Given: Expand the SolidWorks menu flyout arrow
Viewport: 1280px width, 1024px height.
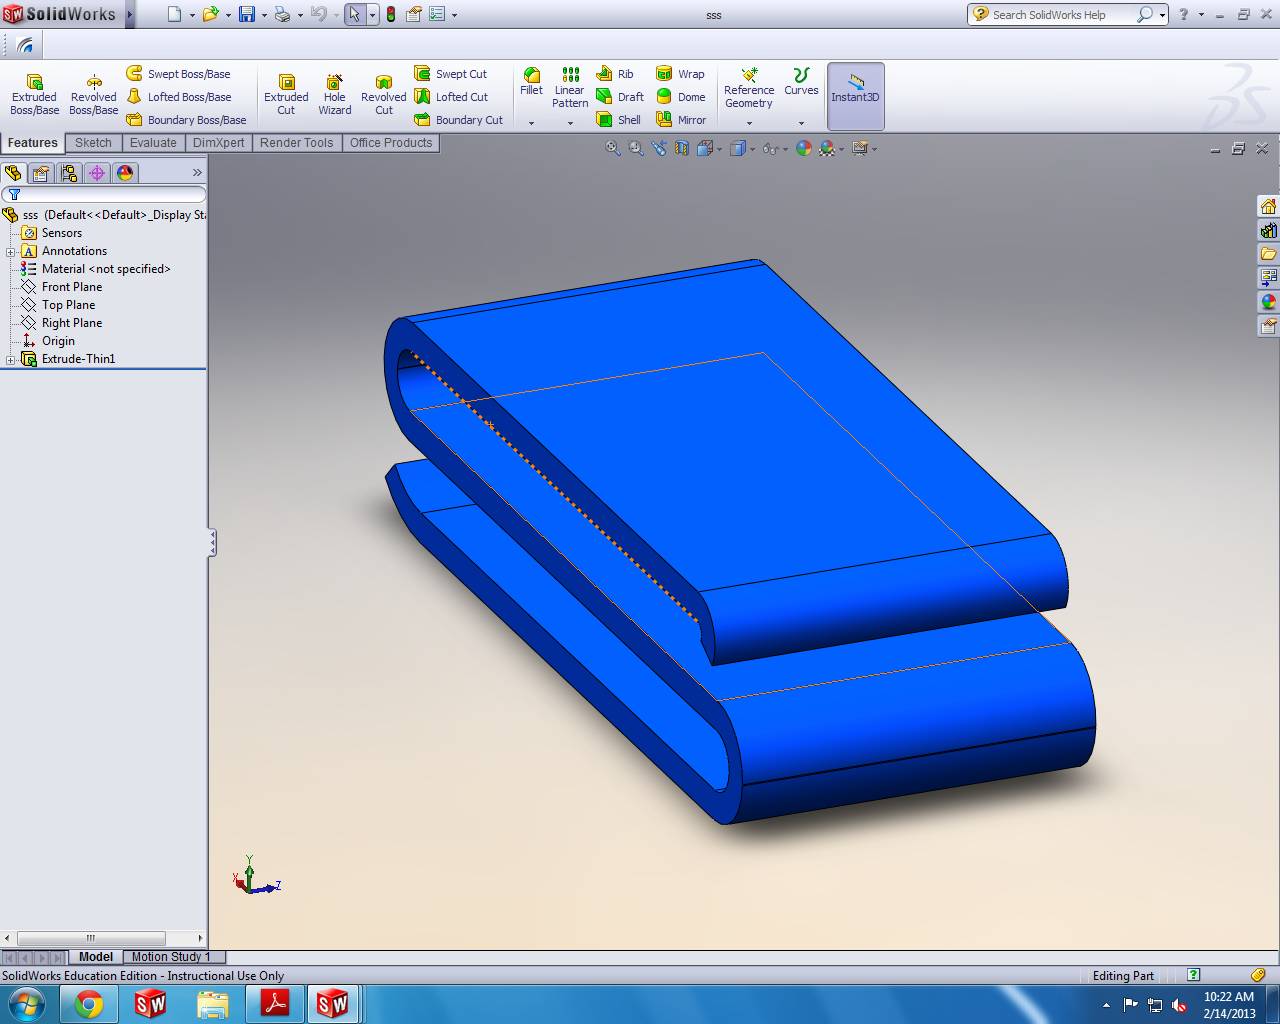Looking at the screenshot, I should 130,14.
